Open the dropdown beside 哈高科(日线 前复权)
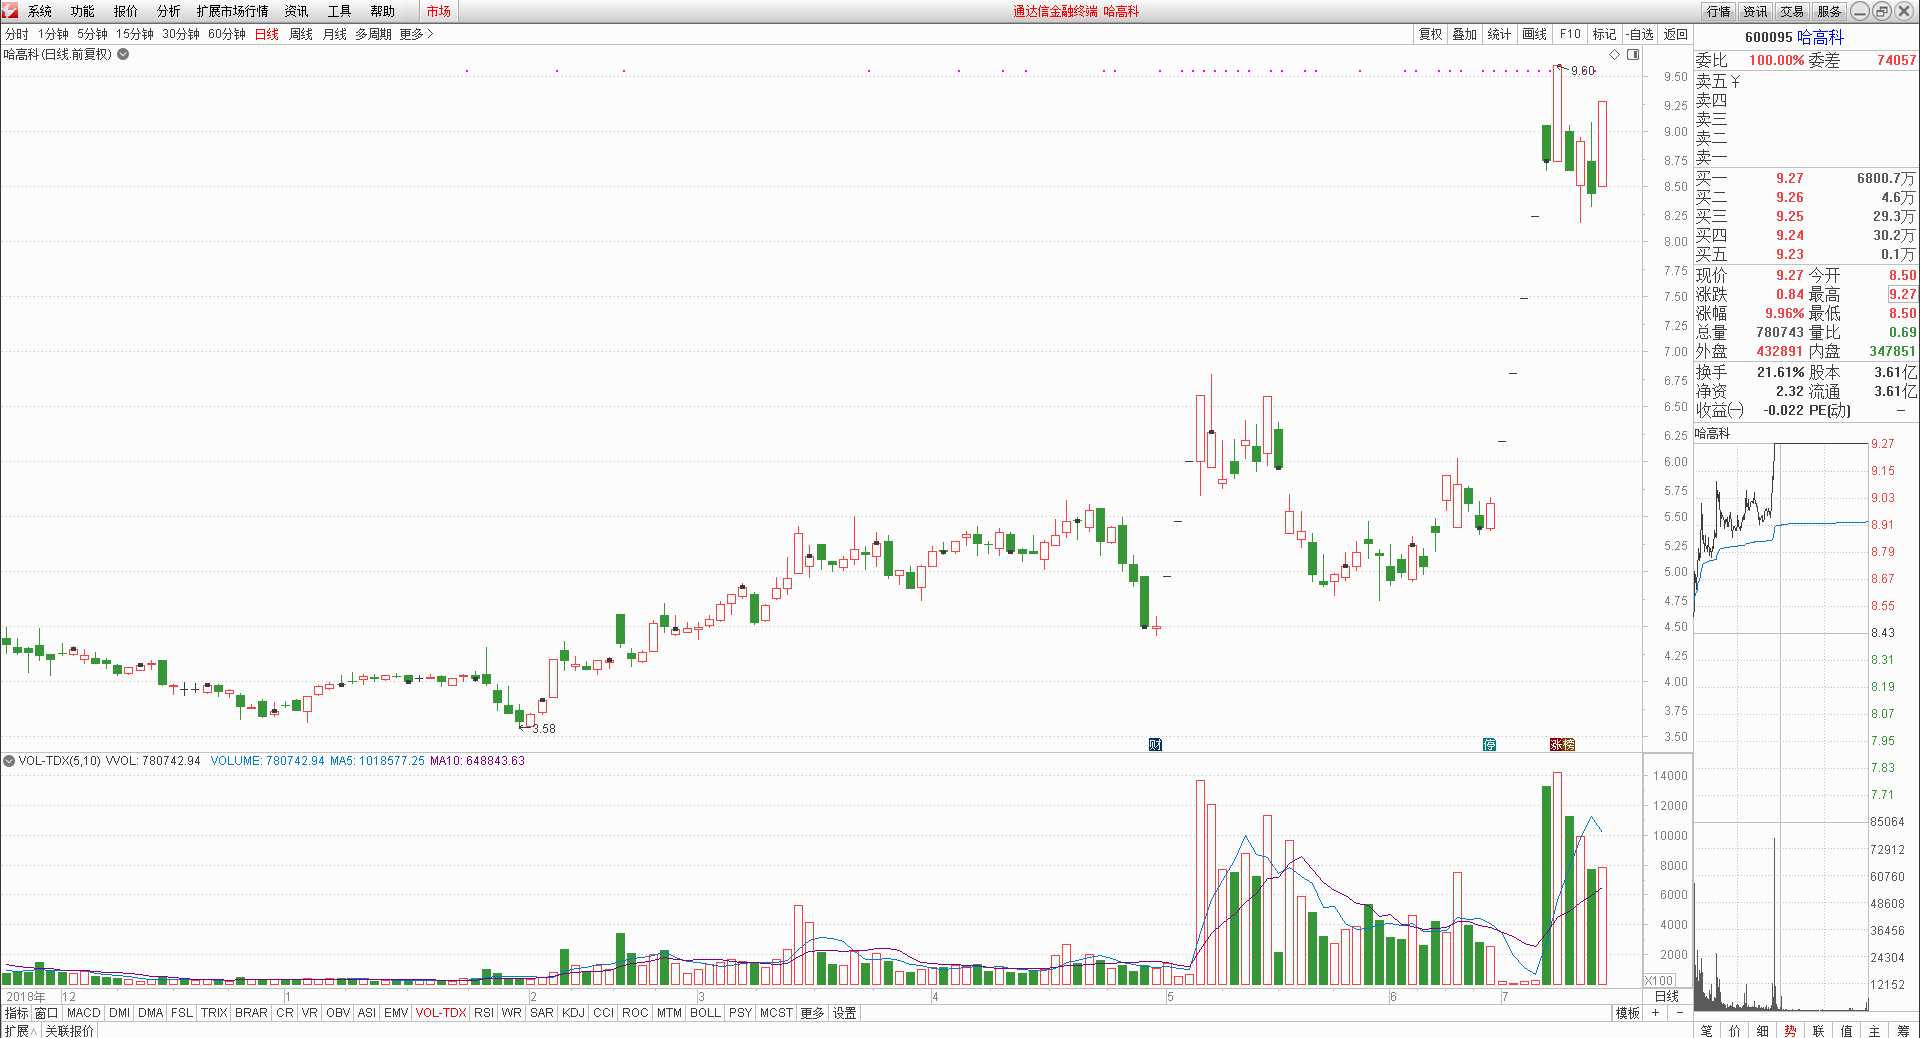Screen dimensions: 1920x1038 (123, 54)
